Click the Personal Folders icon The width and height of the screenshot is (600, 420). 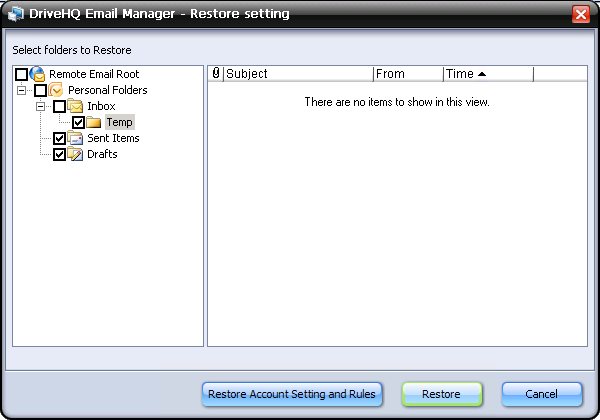point(57,90)
